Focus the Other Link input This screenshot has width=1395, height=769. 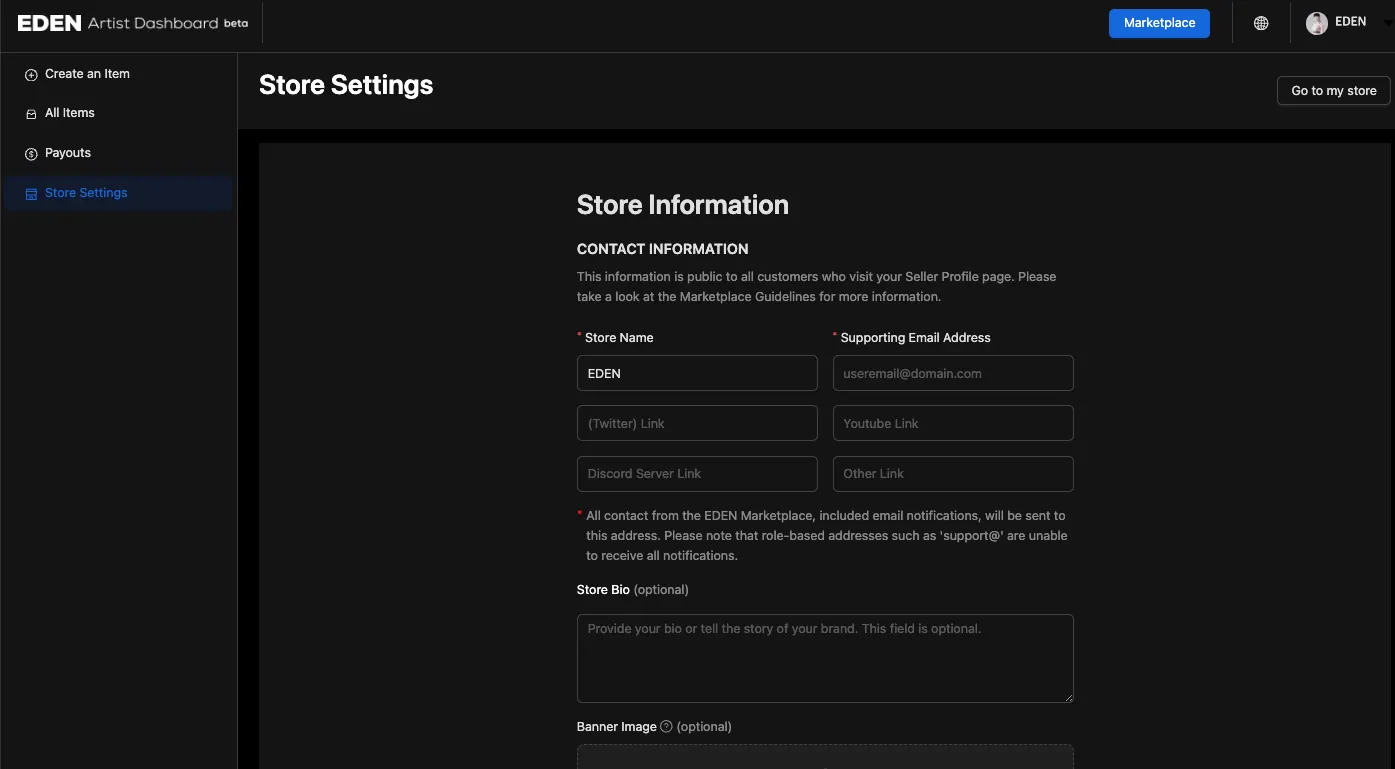point(953,473)
